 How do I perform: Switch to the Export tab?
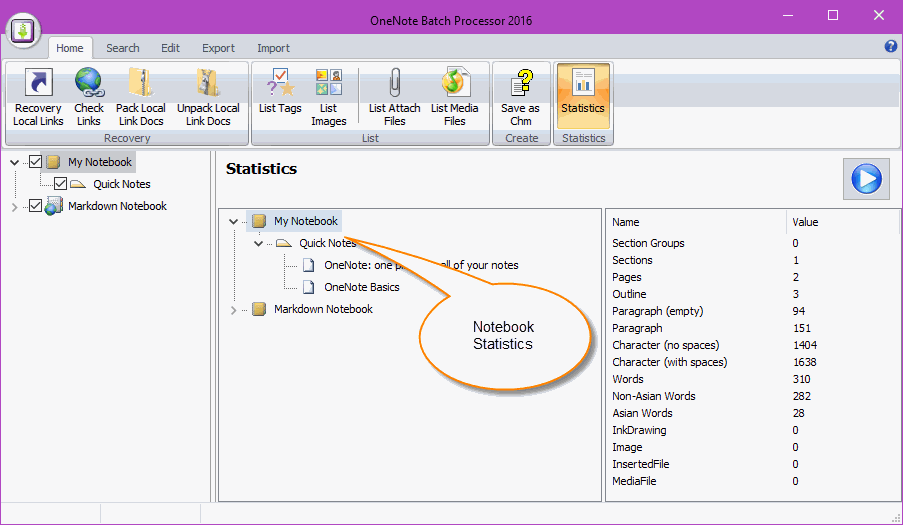click(x=218, y=48)
